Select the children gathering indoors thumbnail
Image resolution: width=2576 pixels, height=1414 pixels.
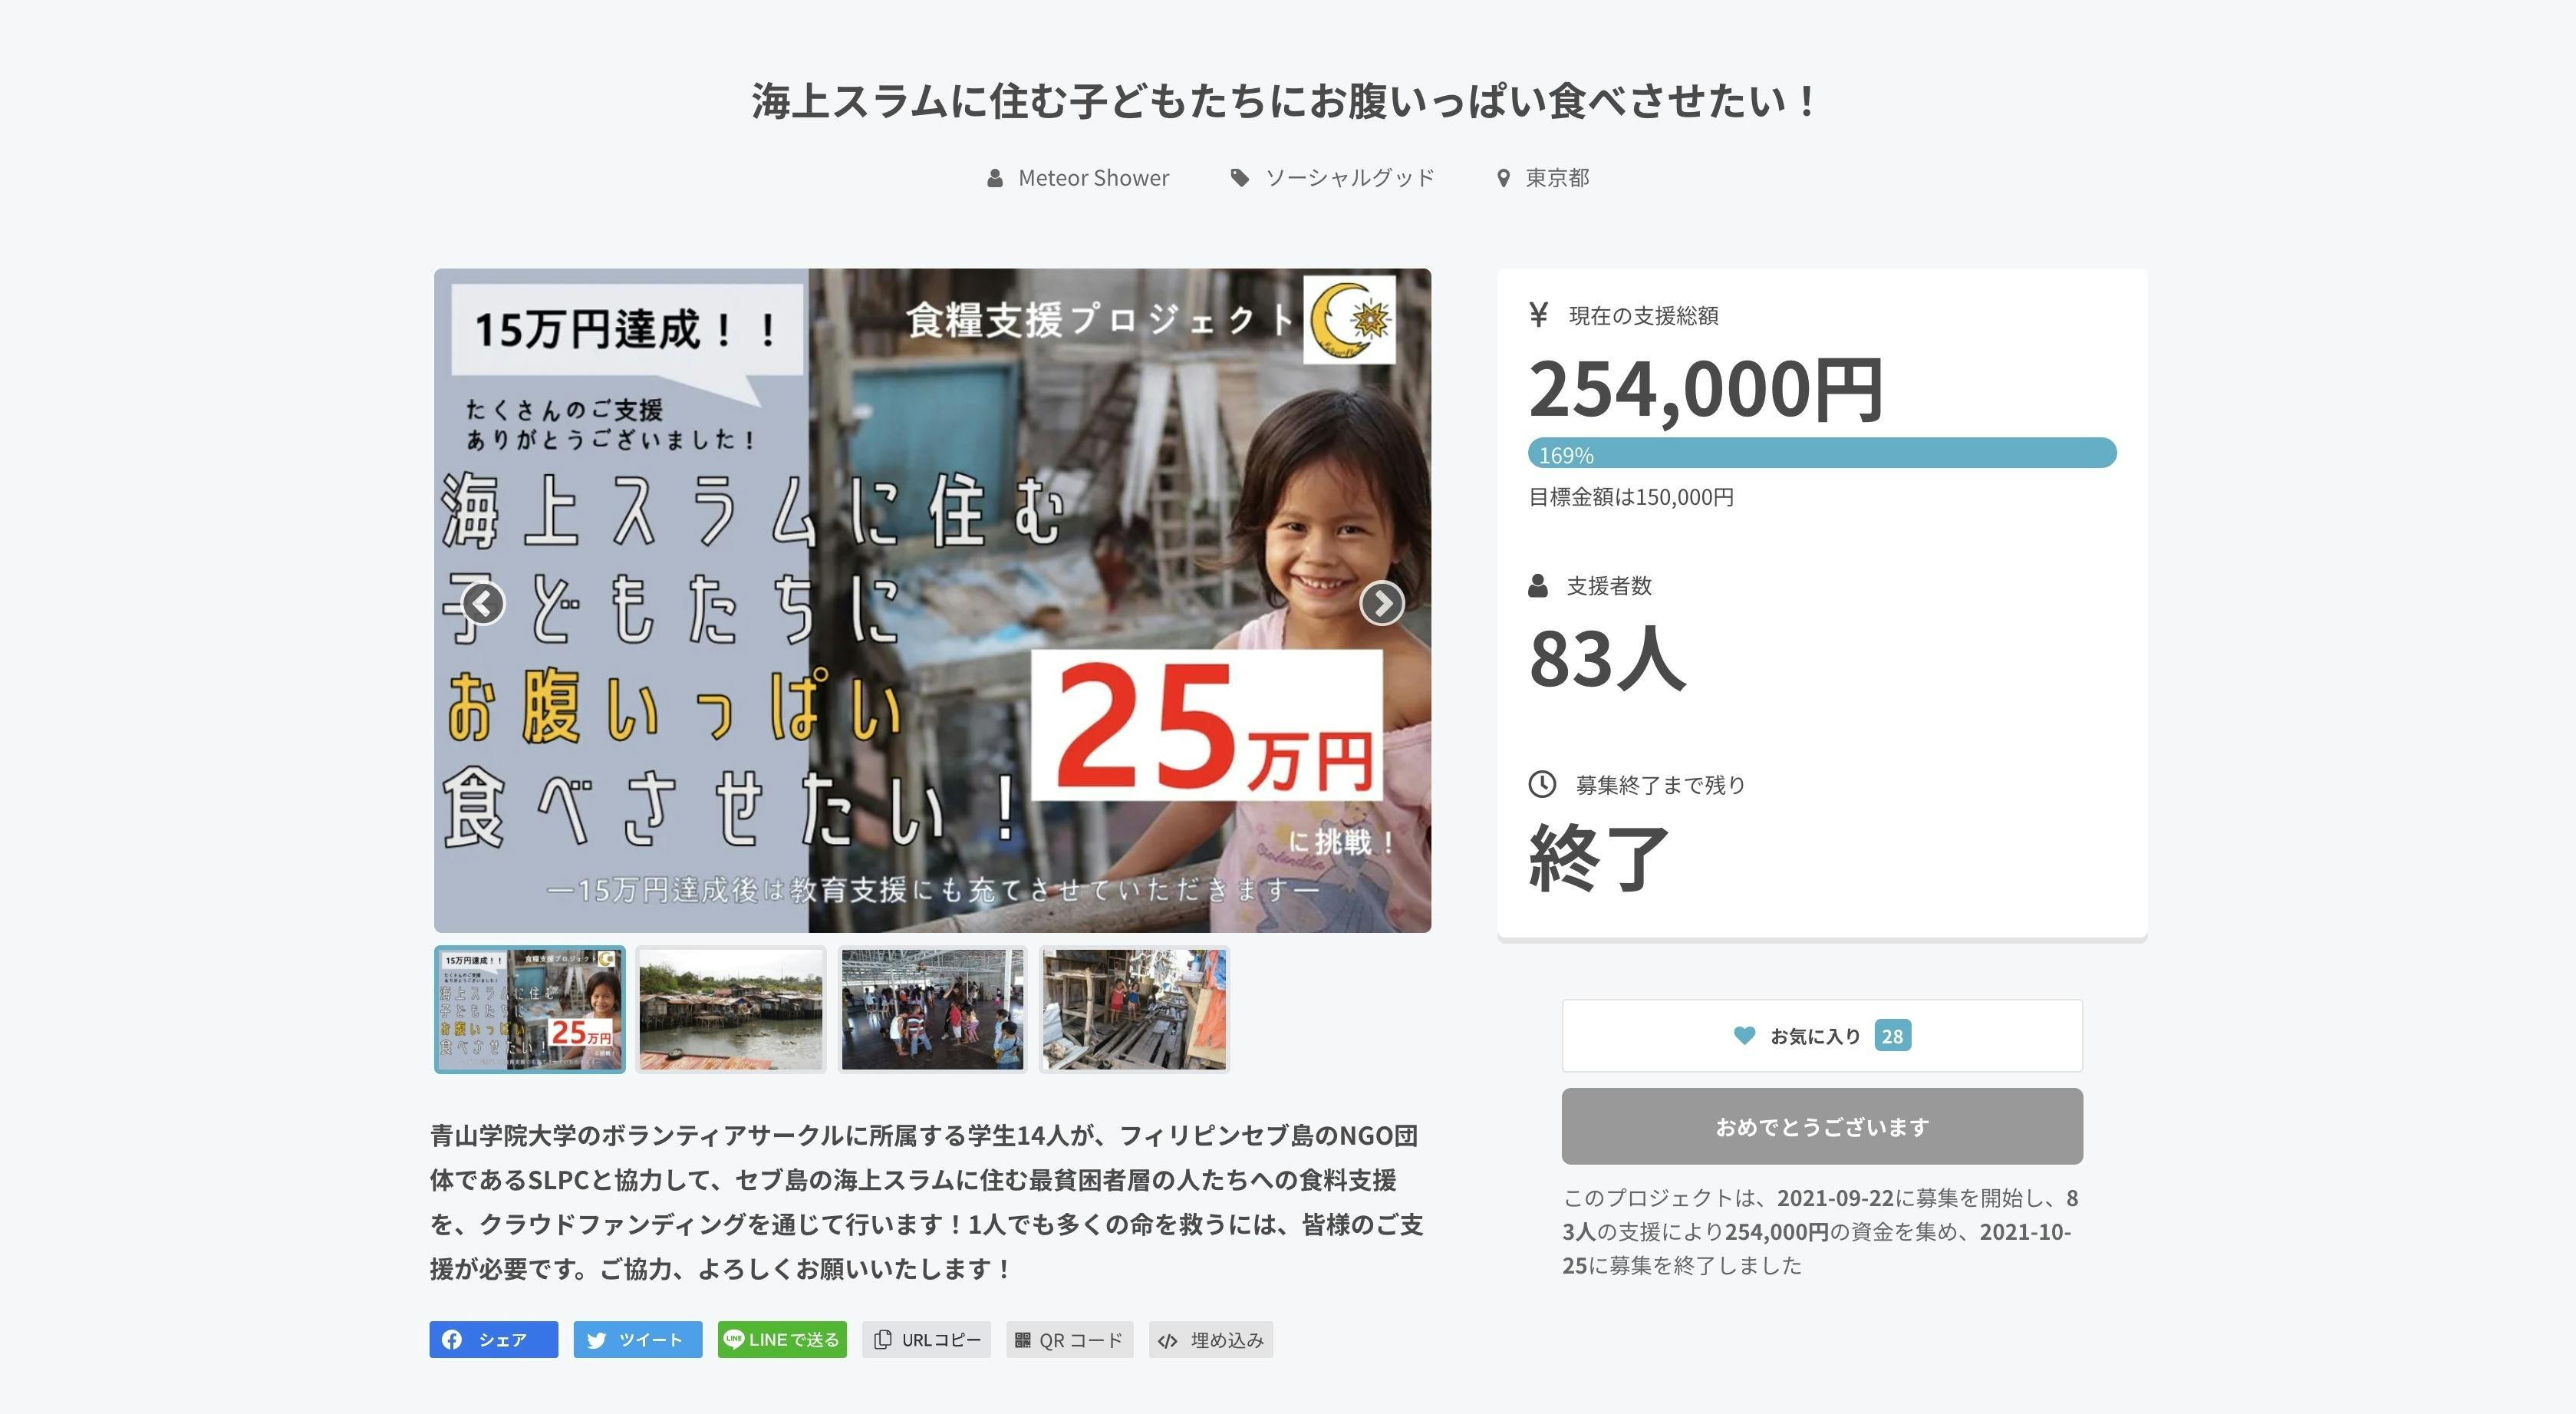pyautogui.click(x=932, y=1009)
